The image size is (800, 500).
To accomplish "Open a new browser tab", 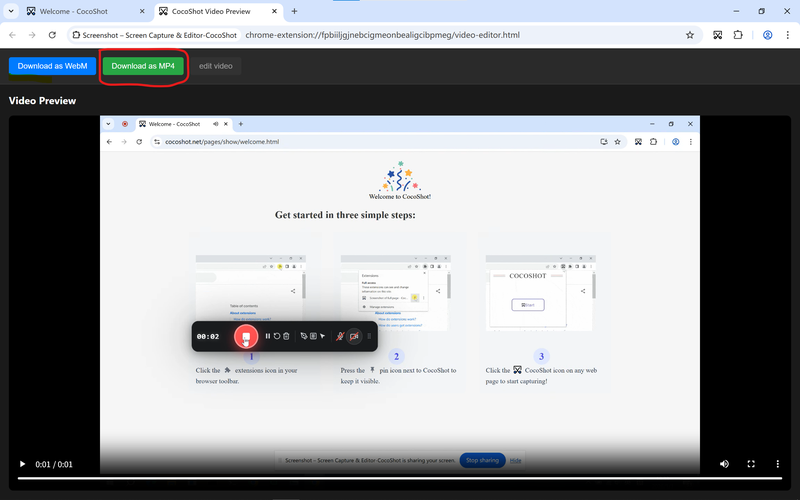I will (294, 11).
